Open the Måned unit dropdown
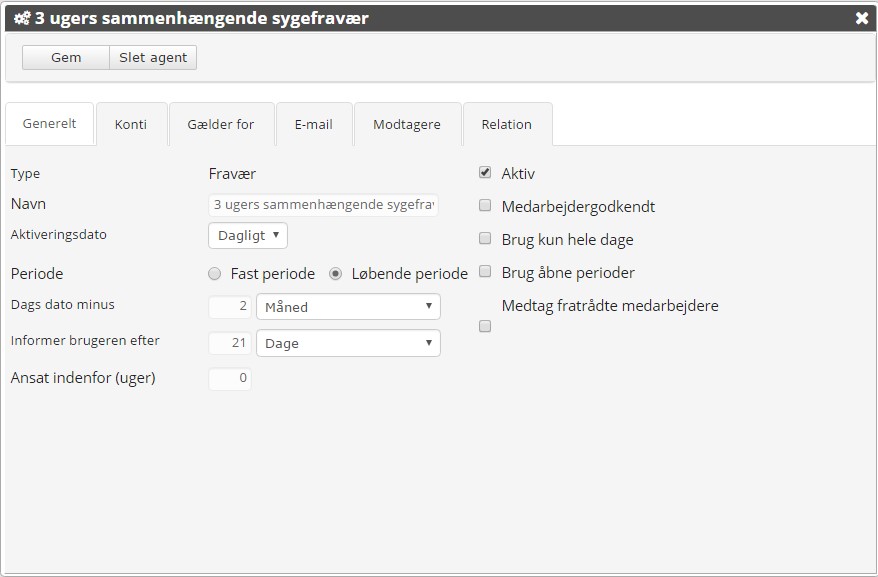 (x=348, y=307)
